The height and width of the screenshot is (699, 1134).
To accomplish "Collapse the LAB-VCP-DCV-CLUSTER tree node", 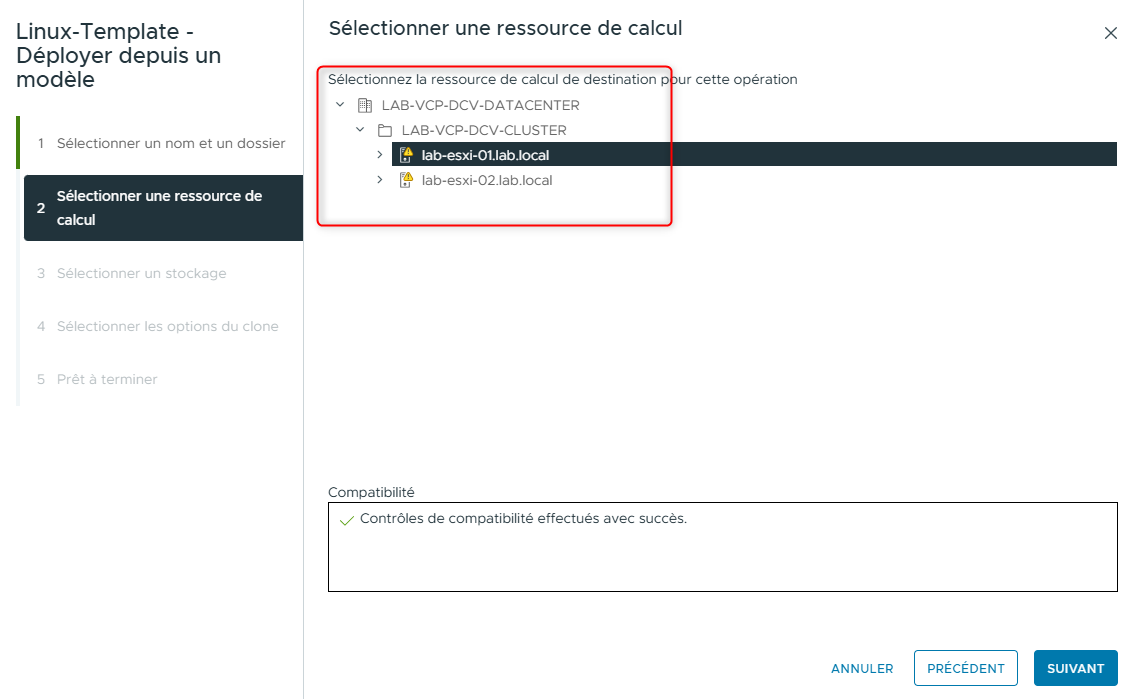I will 361,130.
